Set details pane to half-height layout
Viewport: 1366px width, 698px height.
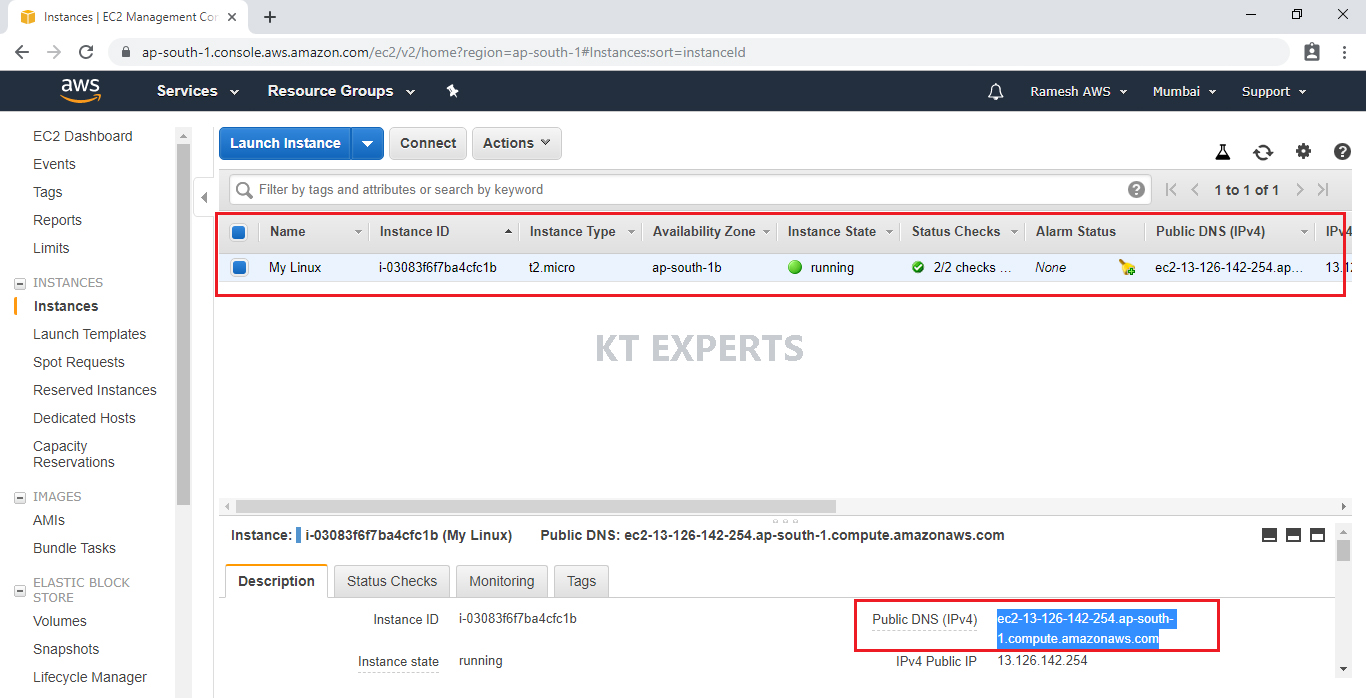click(x=1293, y=536)
